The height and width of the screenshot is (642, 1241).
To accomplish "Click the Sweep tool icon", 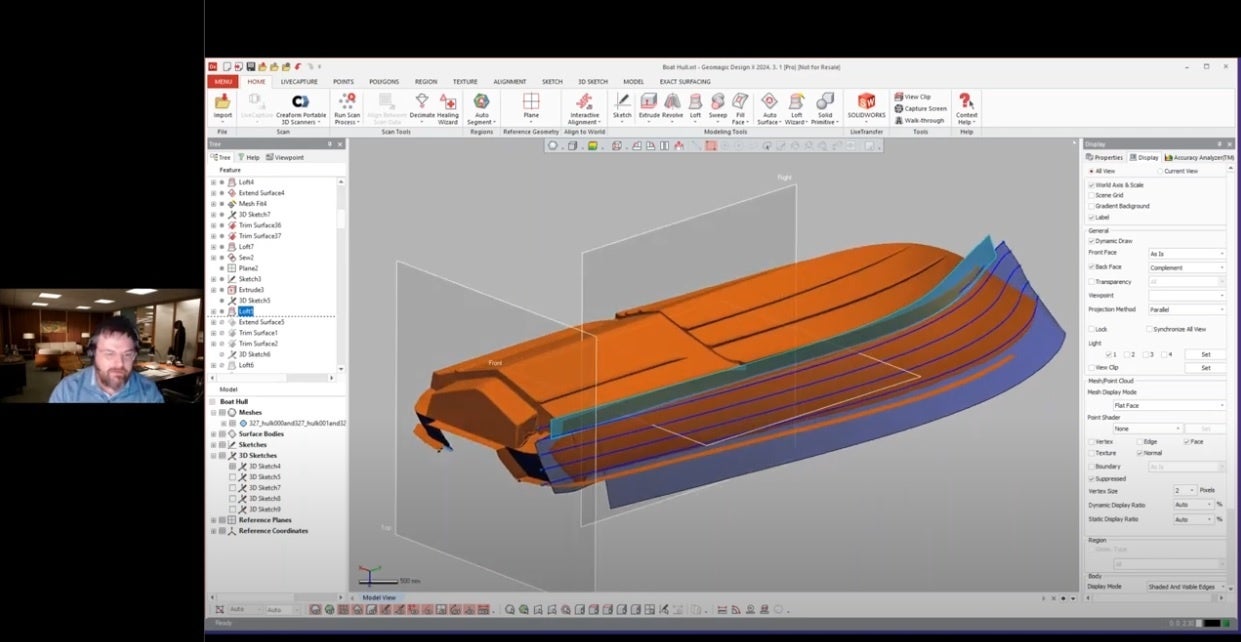I will pos(718,102).
